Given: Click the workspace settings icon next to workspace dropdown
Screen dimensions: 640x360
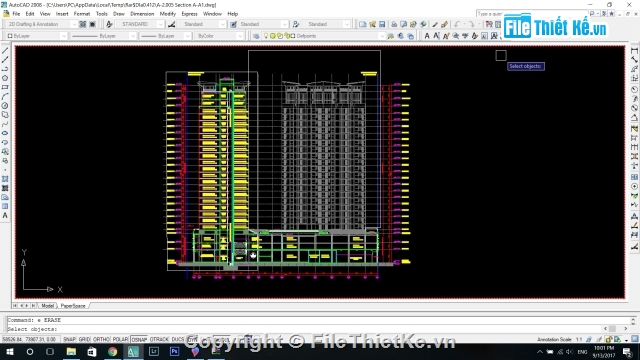Looking at the screenshot, I should pos(83,24).
